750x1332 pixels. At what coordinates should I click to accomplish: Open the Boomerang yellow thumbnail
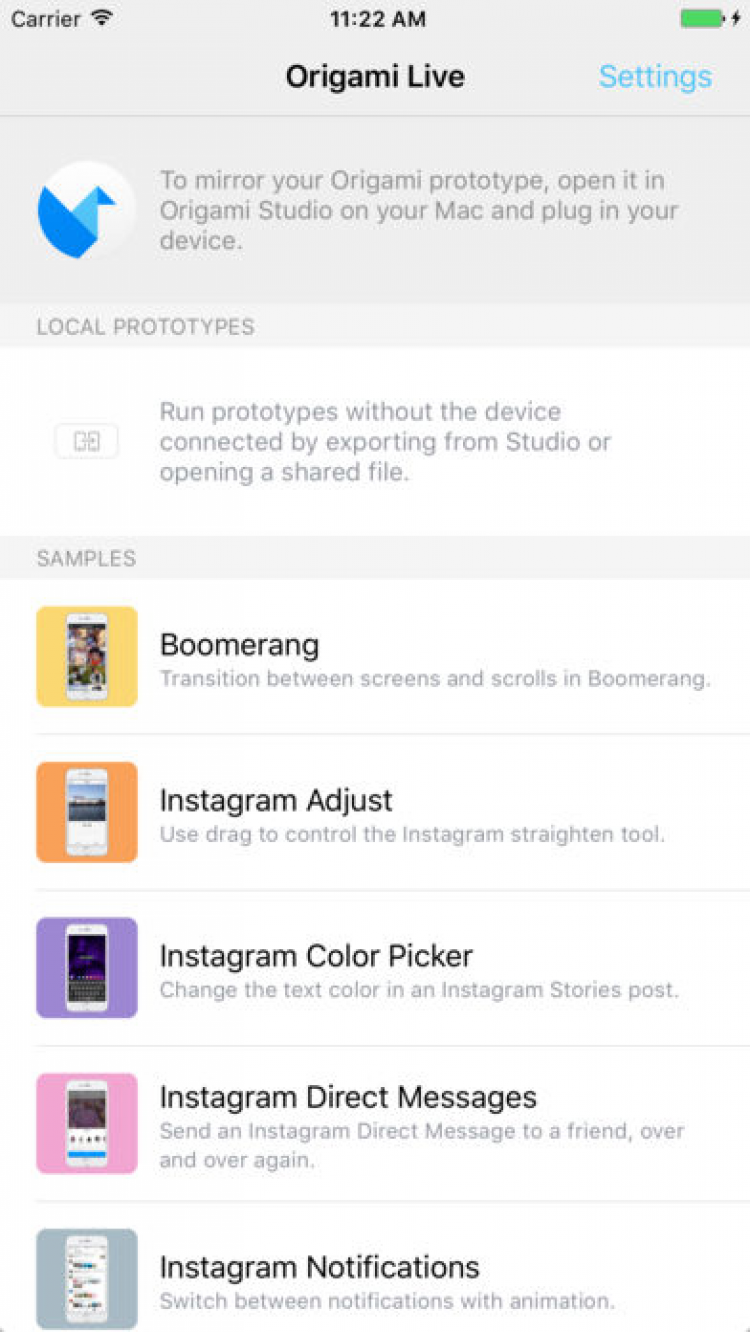click(87, 656)
